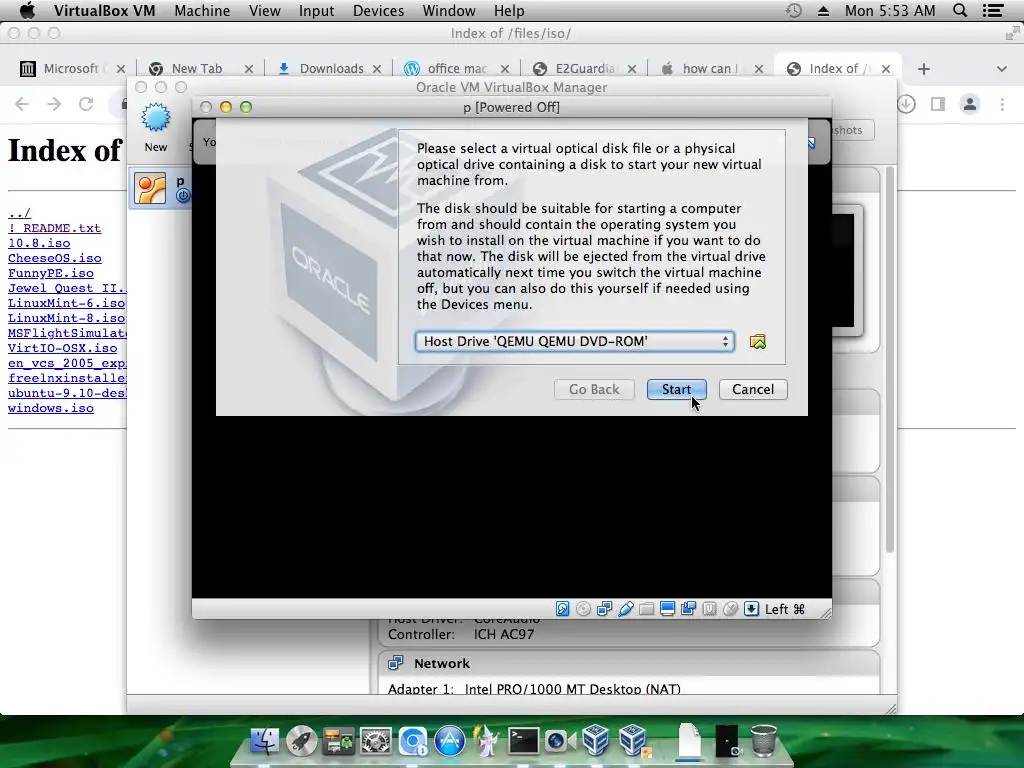Expand the browser tab search chevron

coord(1001,69)
